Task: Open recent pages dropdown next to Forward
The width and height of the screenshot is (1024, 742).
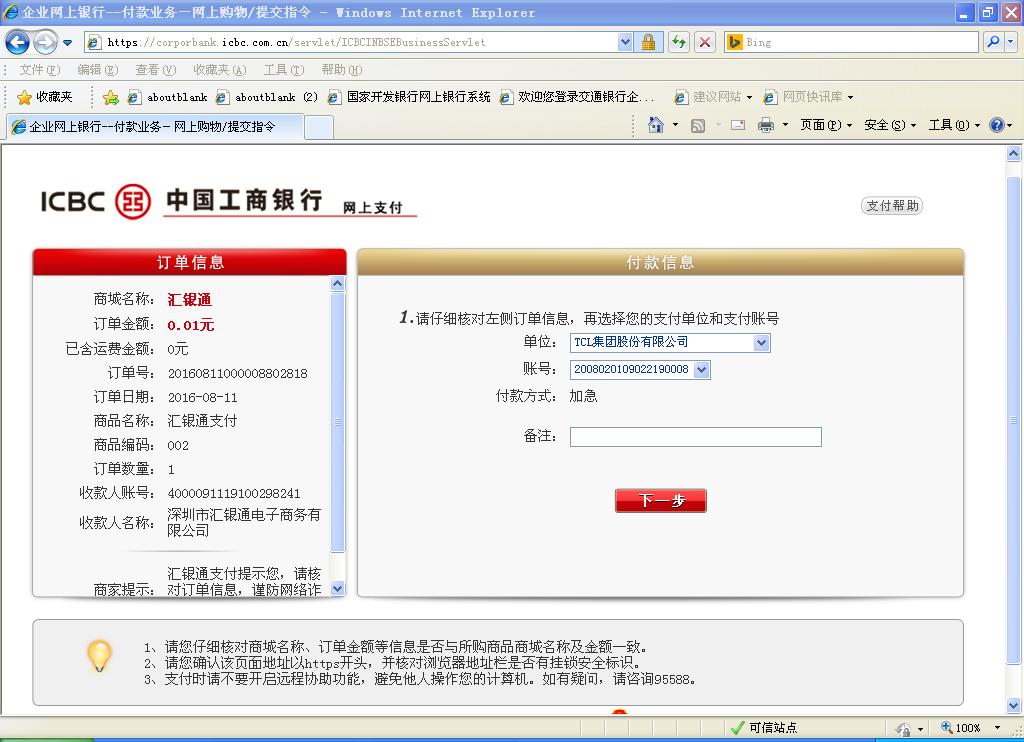Action: pos(67,43)
